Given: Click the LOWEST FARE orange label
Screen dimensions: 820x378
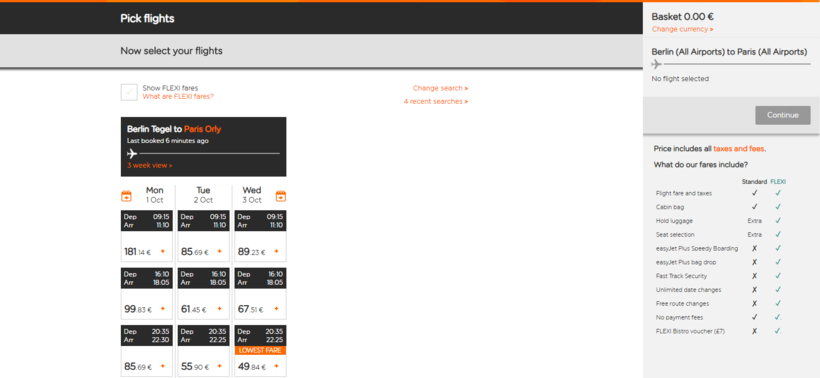Looking at the screenshot, I should pos(260,350).
